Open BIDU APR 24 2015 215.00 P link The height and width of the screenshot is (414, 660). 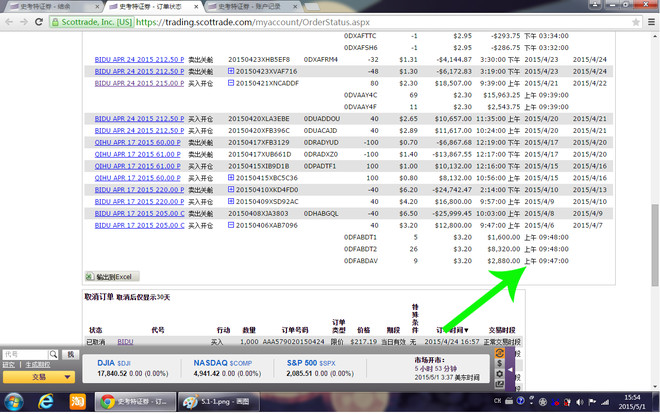(x=139, y=83)
